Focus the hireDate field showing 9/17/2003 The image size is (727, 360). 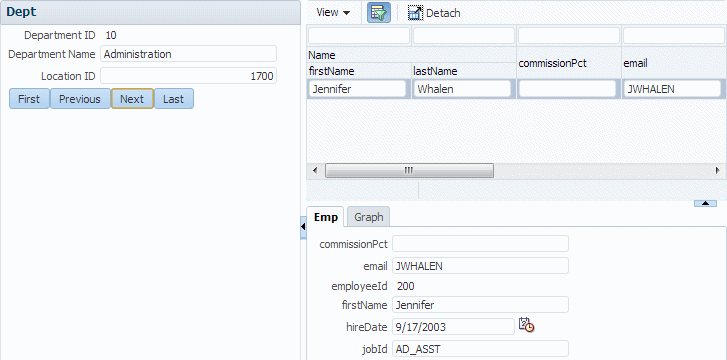[453, 327]
